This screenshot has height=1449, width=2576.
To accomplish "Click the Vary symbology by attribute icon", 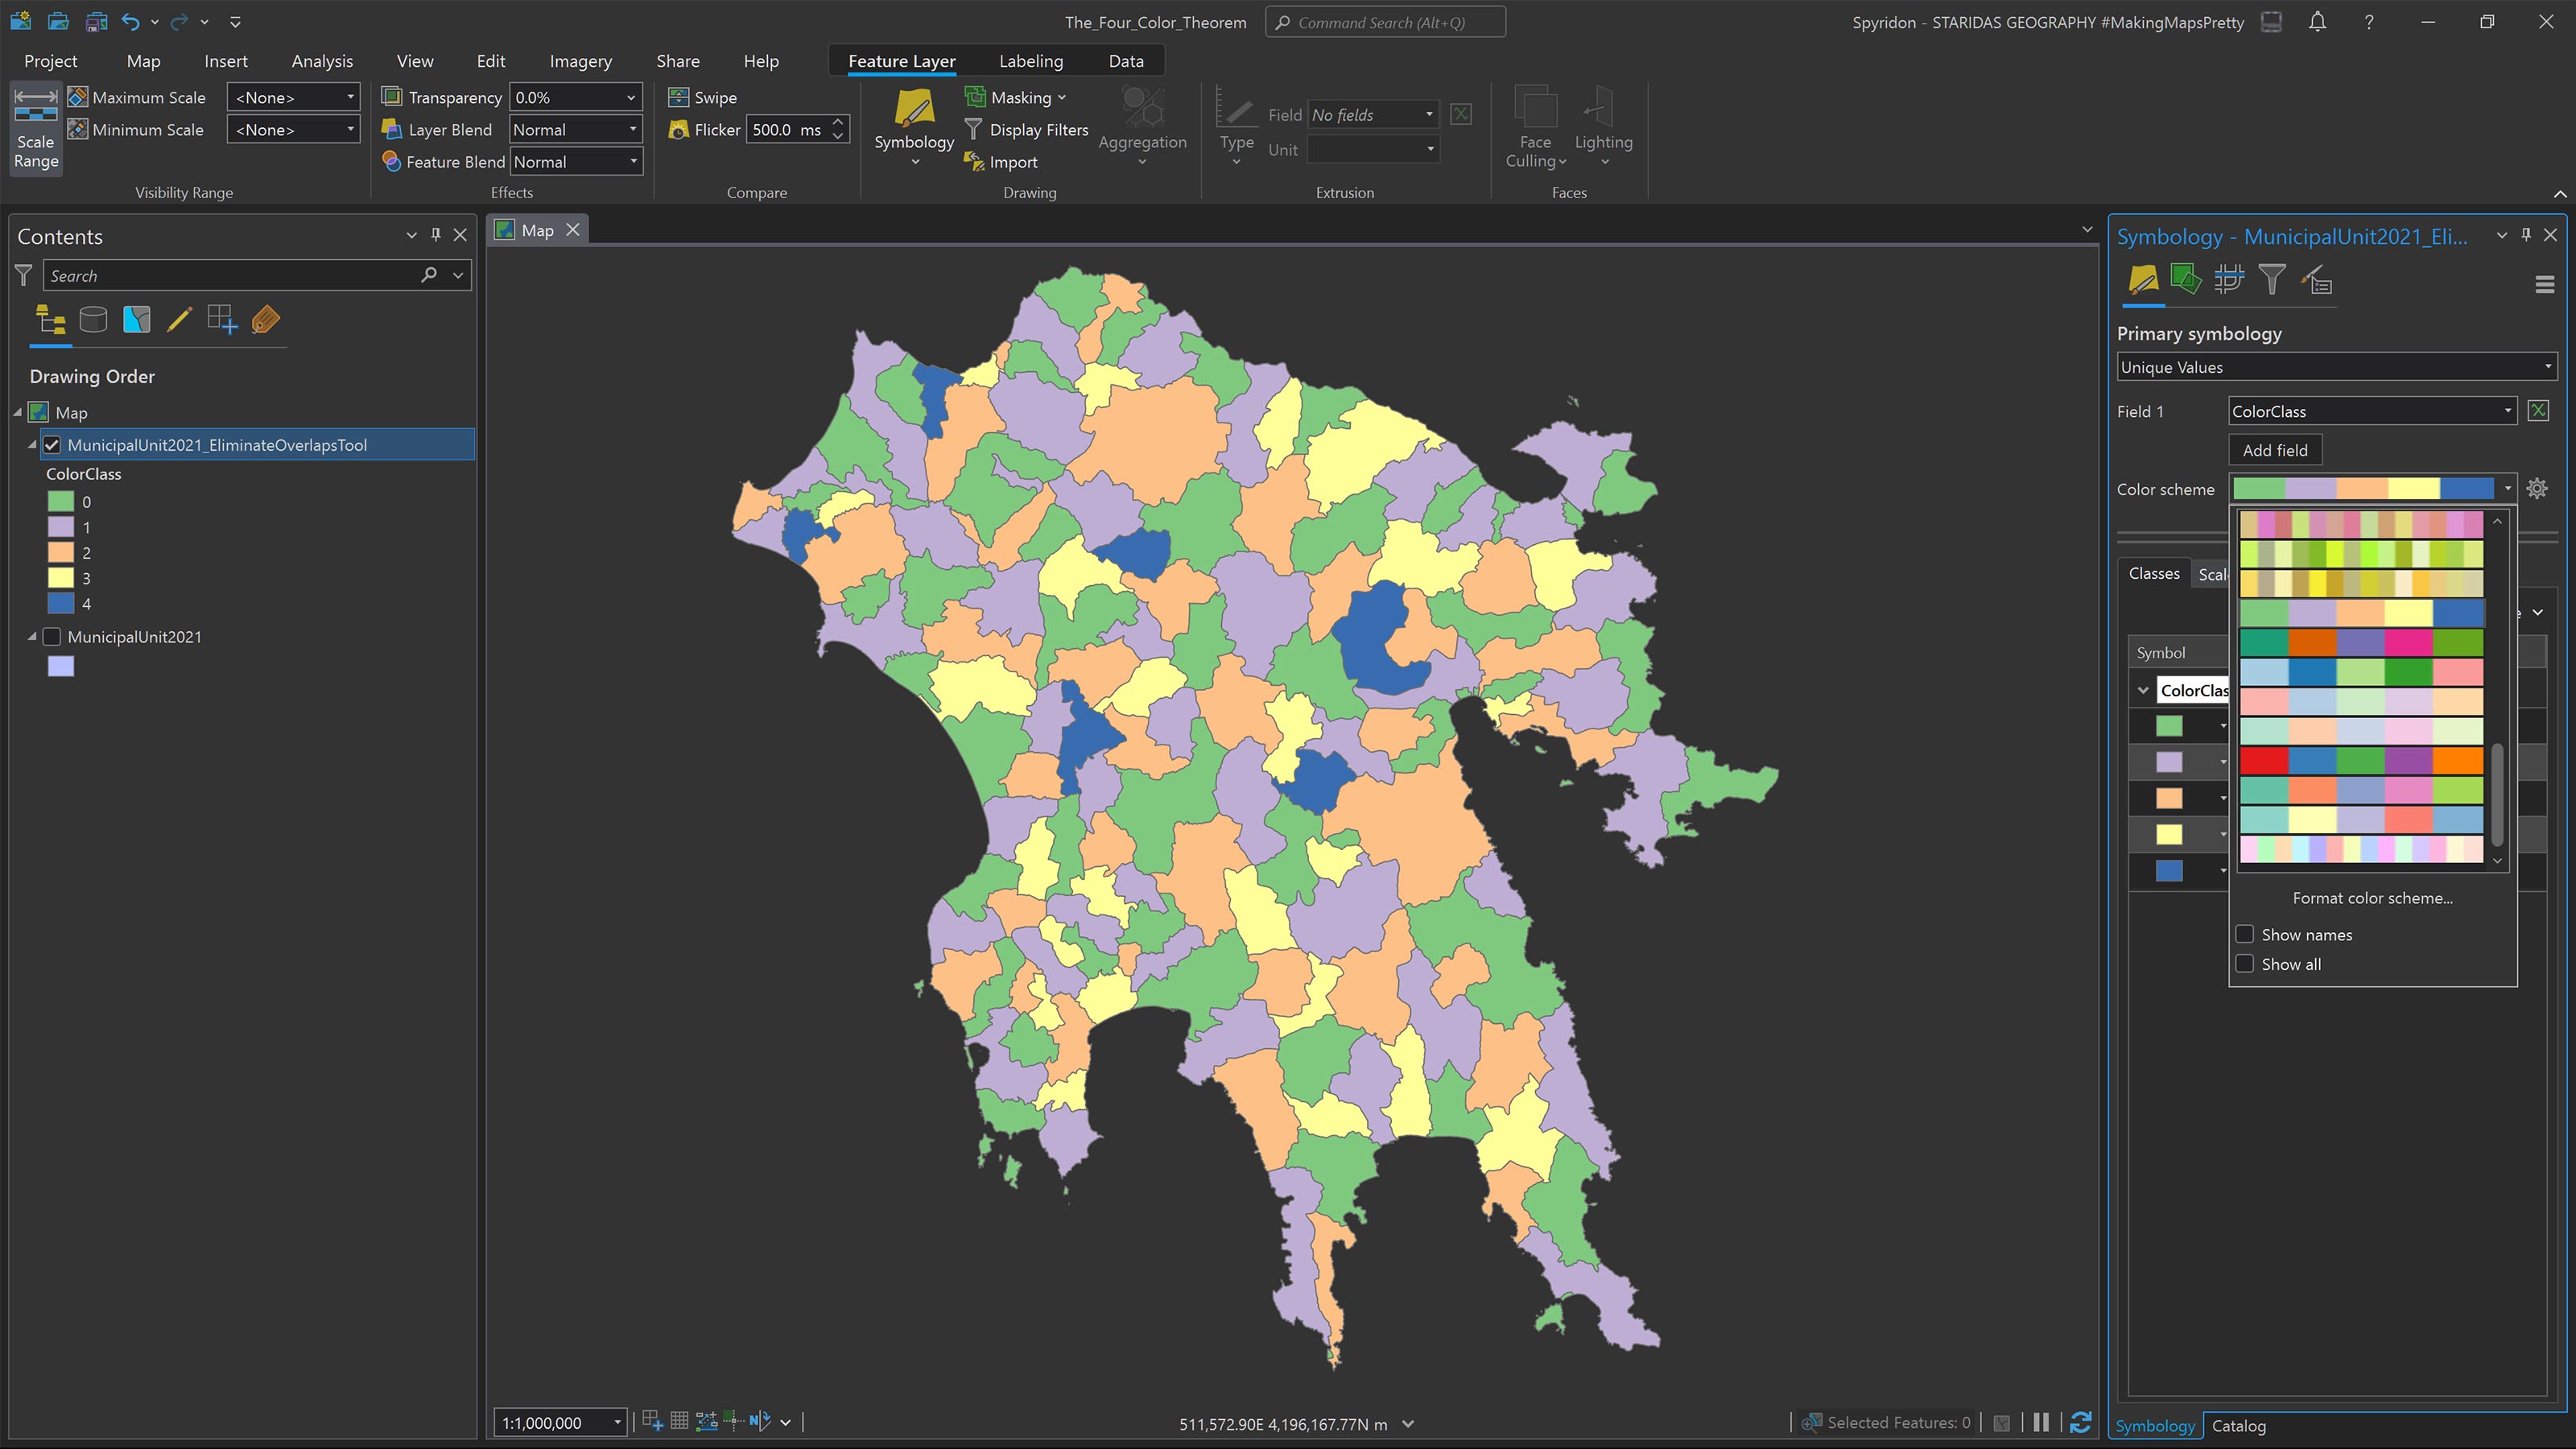I will pyautogui.click(x=2186, y=280).
